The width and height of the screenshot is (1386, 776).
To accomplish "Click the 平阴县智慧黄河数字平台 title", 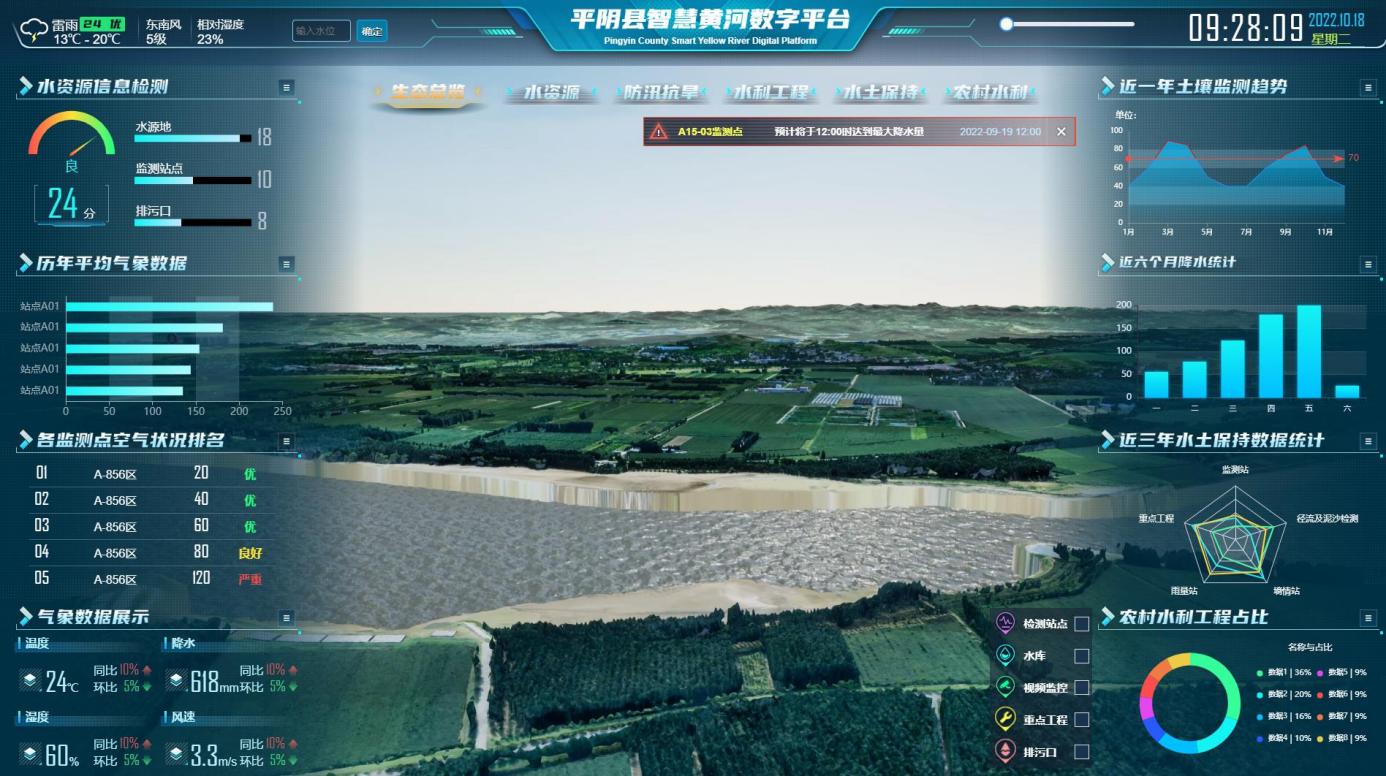I will pyautogui.click(x=710, y=19).
